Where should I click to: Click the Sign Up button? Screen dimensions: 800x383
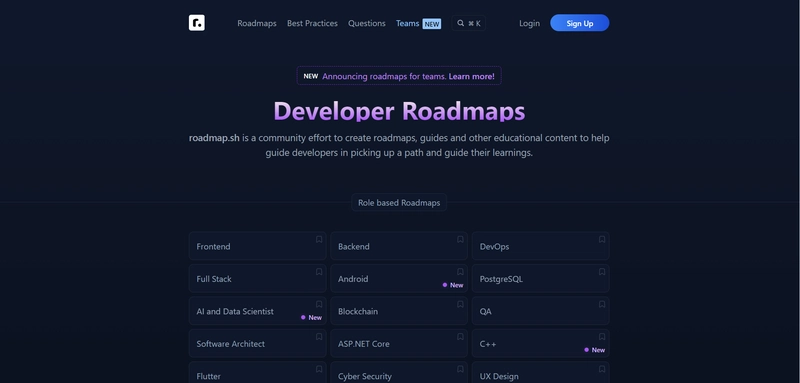(580, 23)
